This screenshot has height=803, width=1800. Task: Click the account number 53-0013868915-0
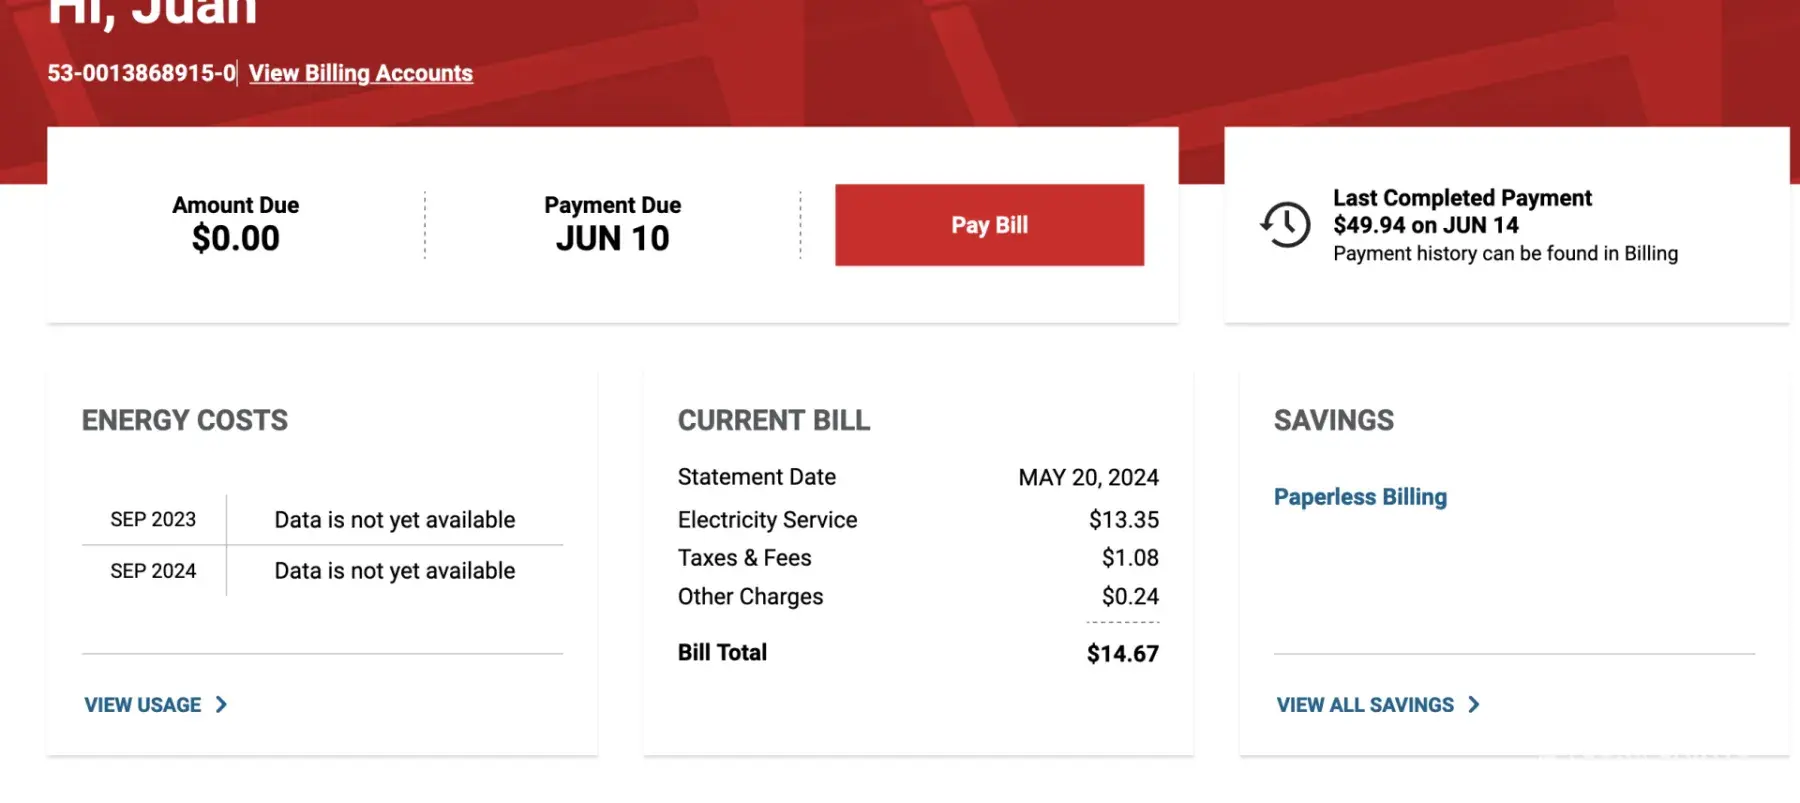pos(141,73)
